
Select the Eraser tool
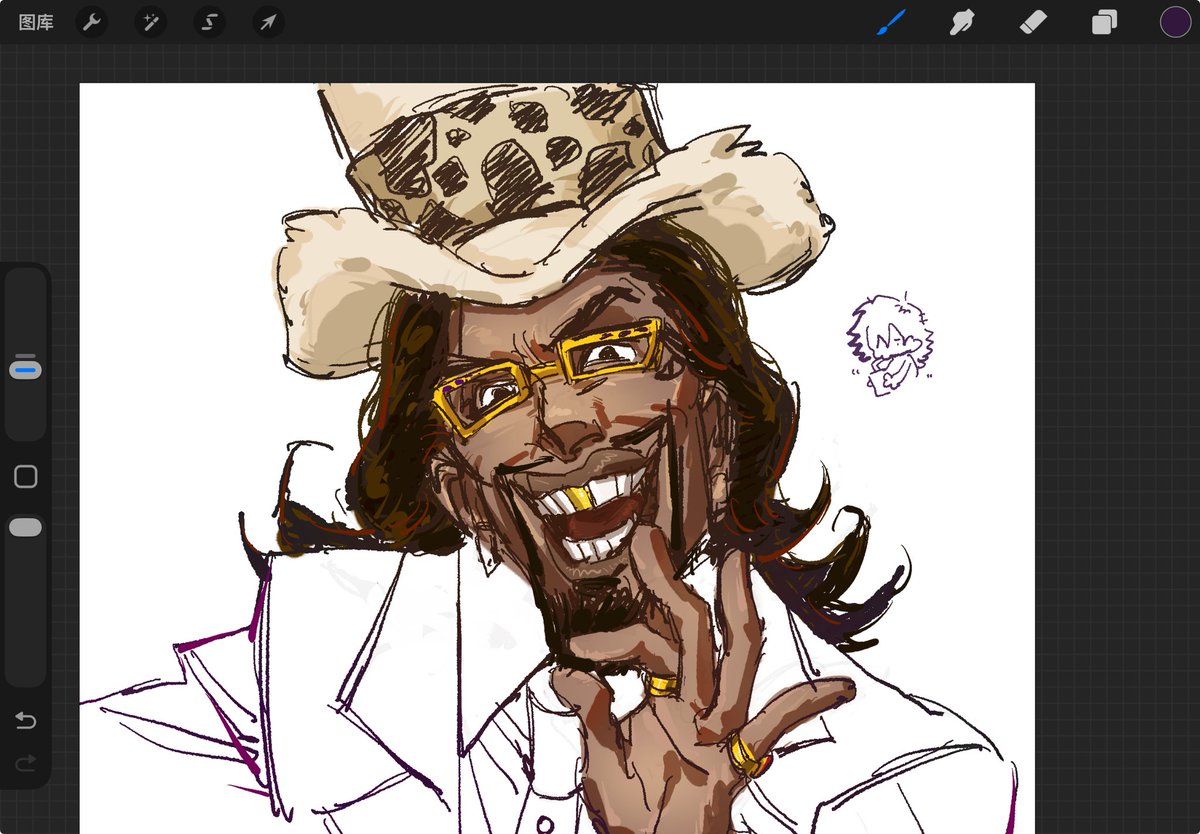(x=1032, y=22)
